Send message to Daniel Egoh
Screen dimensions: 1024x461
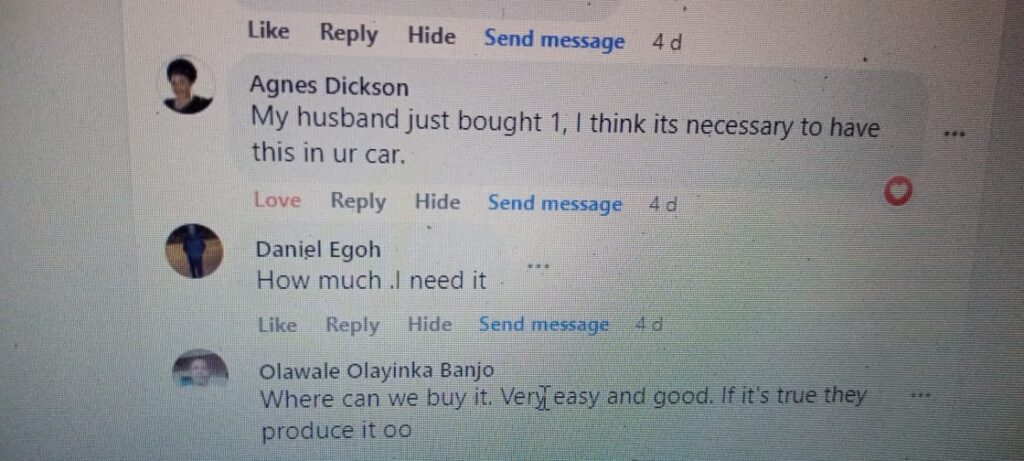[544, 325]
